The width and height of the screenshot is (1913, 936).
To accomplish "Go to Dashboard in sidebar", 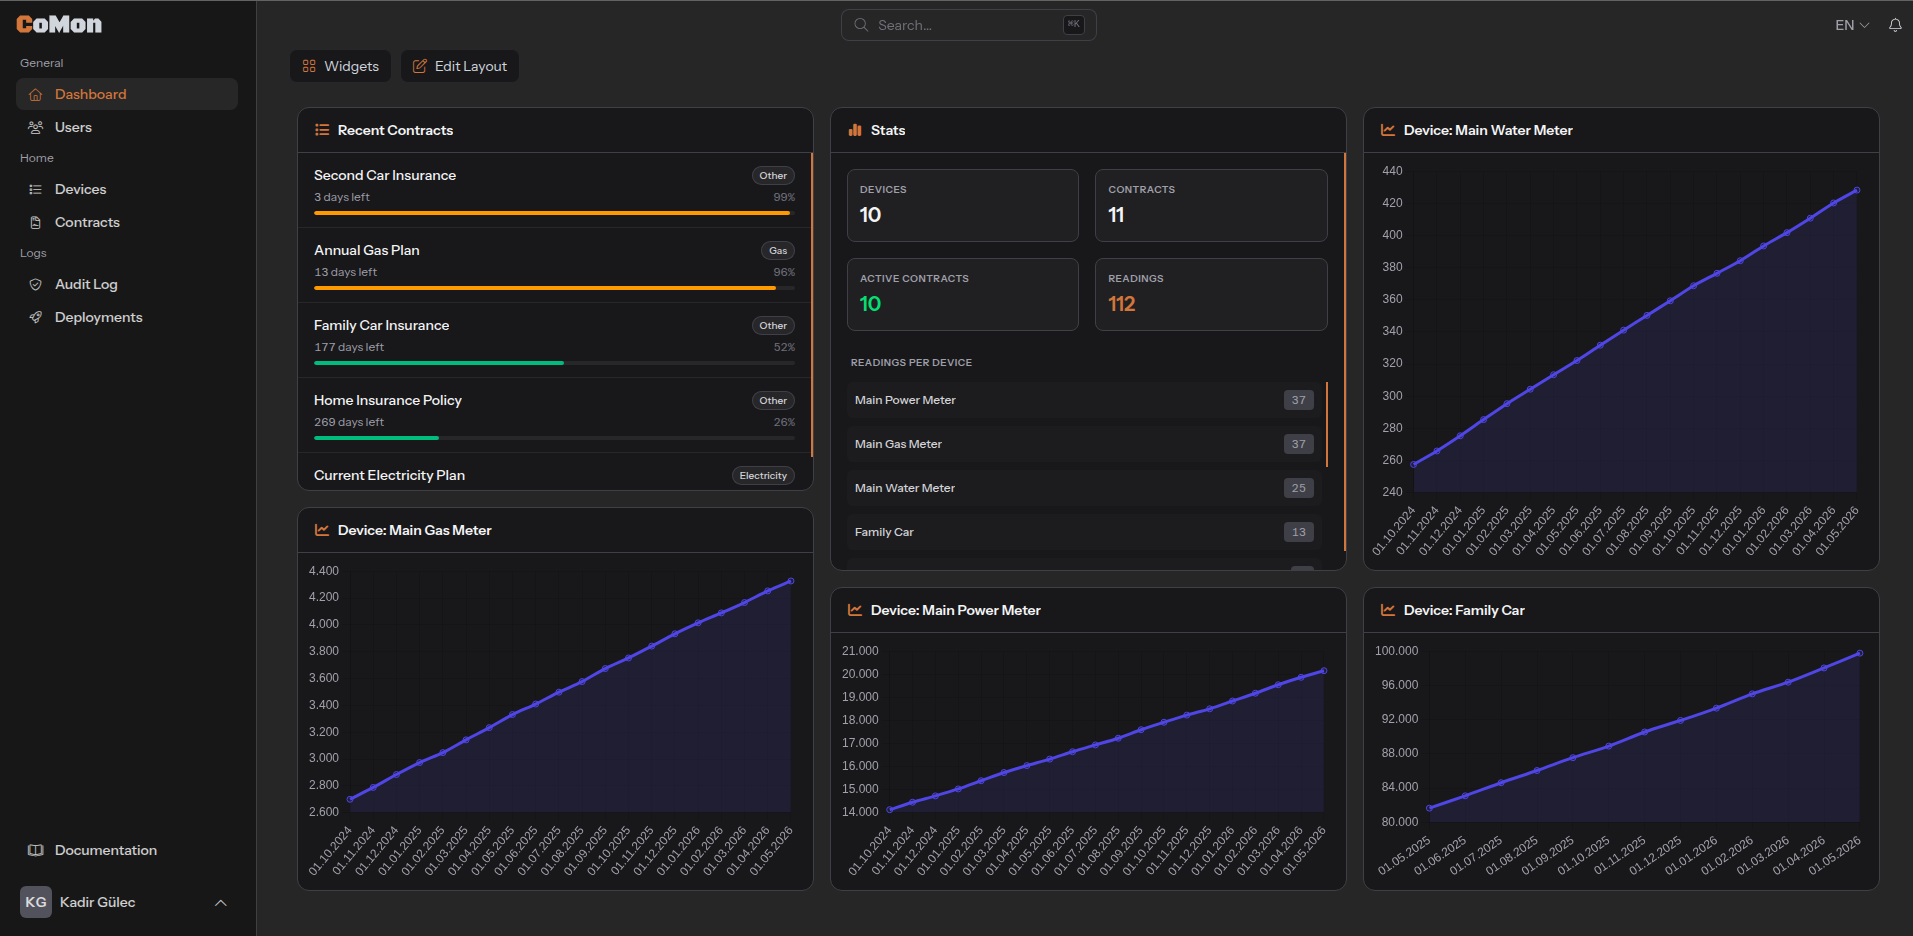I will (127, 94).
